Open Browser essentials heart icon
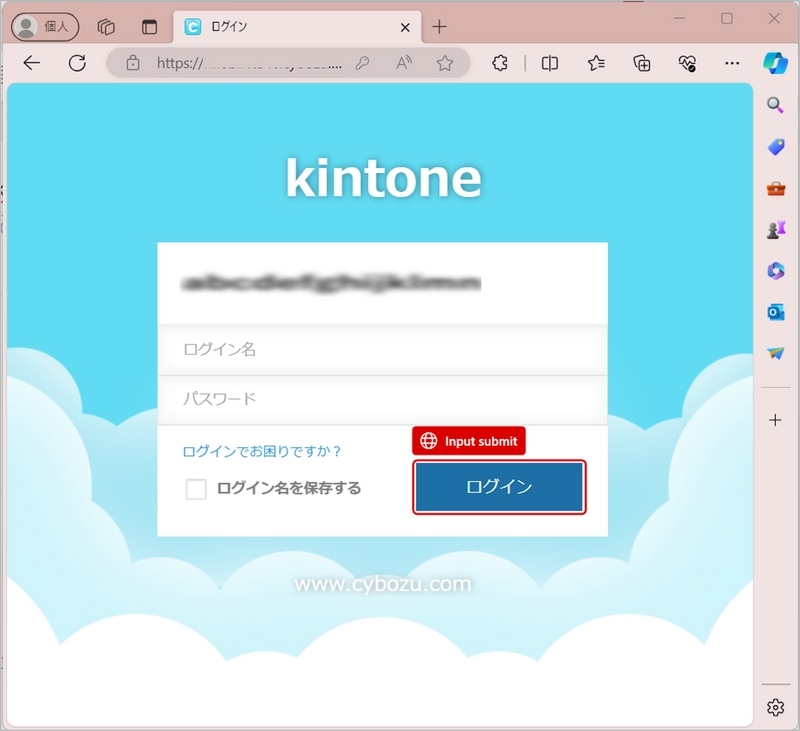 (x=687, y=63)
